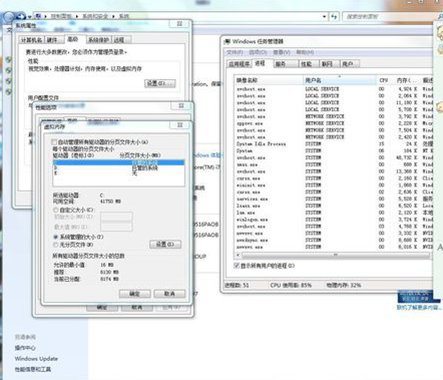The width and height of the screenshot is (443, 380).
Task: Cancel the Virtual Memory dialog with 取消
Action: (x=169, y=294)
